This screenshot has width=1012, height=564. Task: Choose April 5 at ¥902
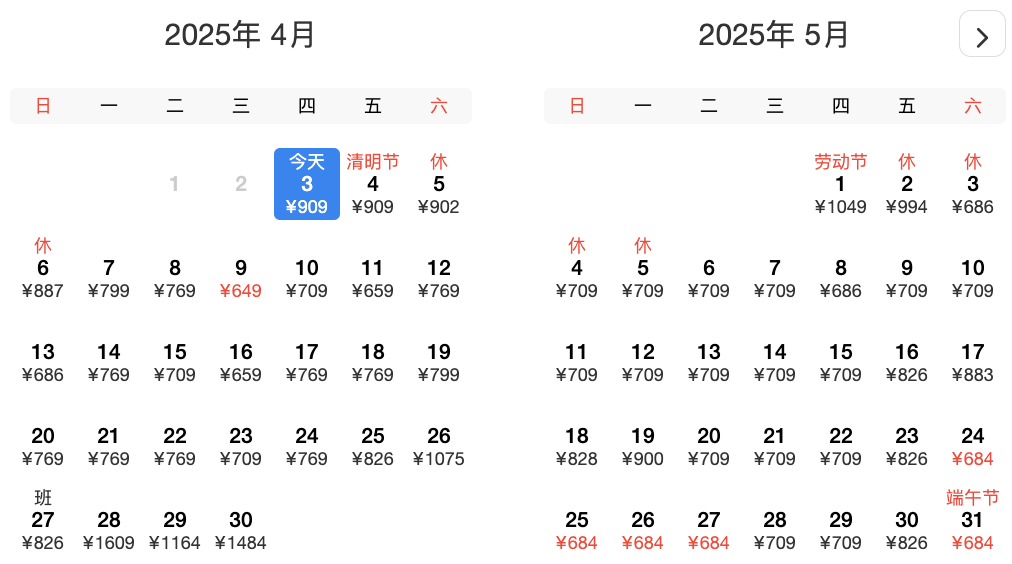click(439, 184)
